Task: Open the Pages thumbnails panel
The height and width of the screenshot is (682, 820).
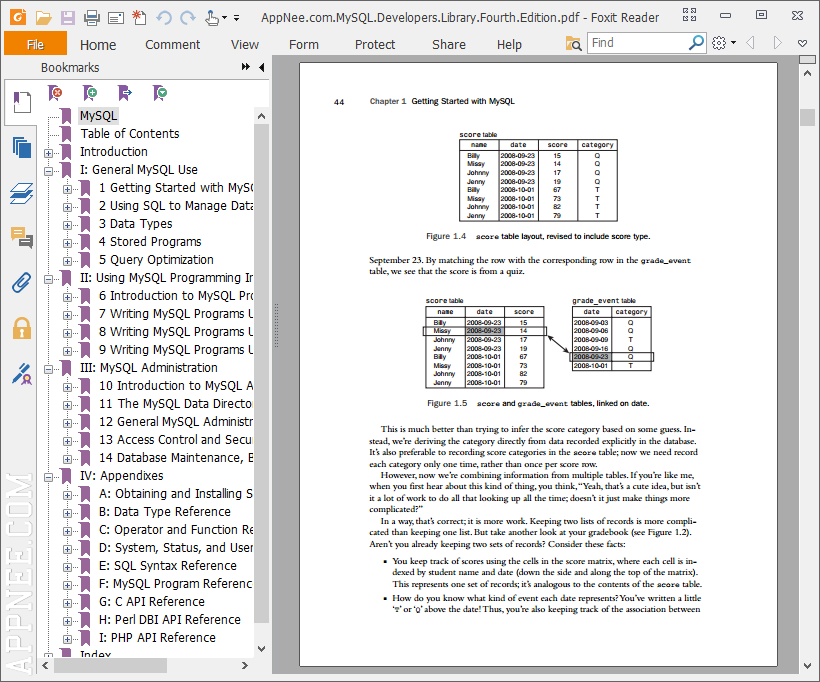Action: (x=21, y=147)
